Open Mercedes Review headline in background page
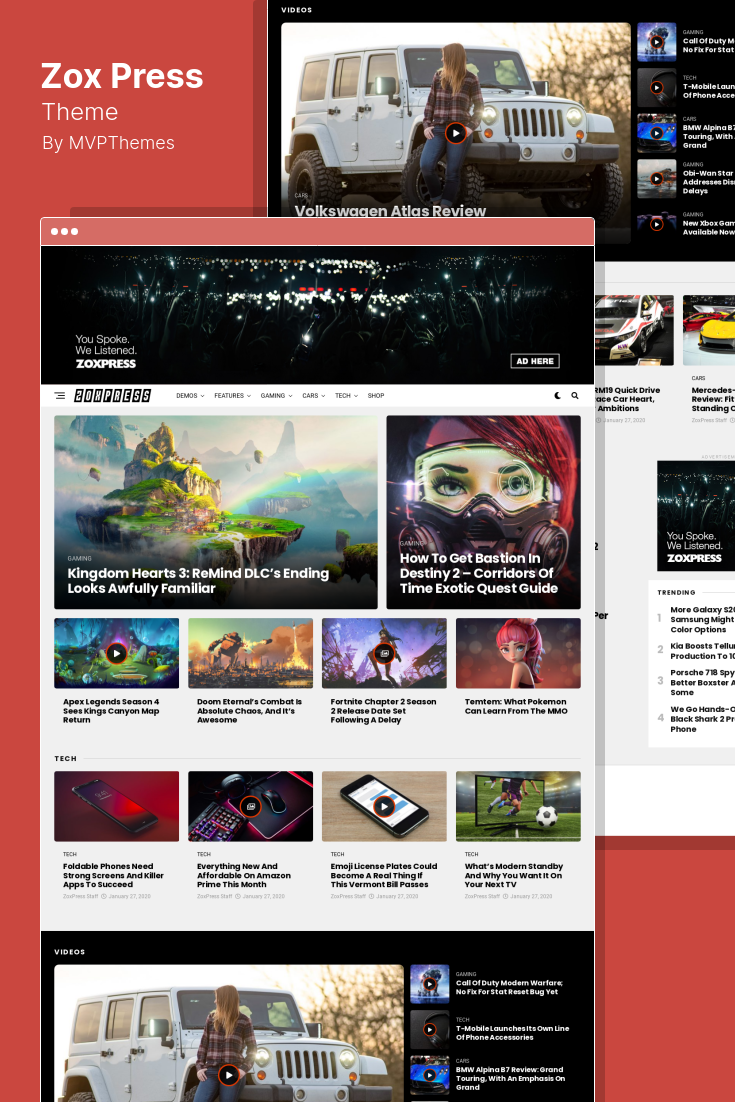Screen dimensions: 735x1102 click(713, 399)
